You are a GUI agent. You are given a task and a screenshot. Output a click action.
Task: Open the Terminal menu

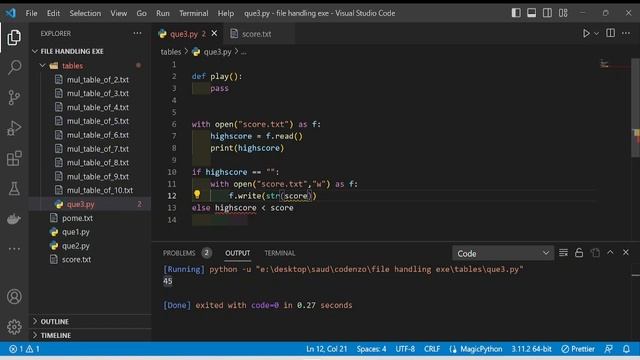pyautogui.click(x=193, y=13)
